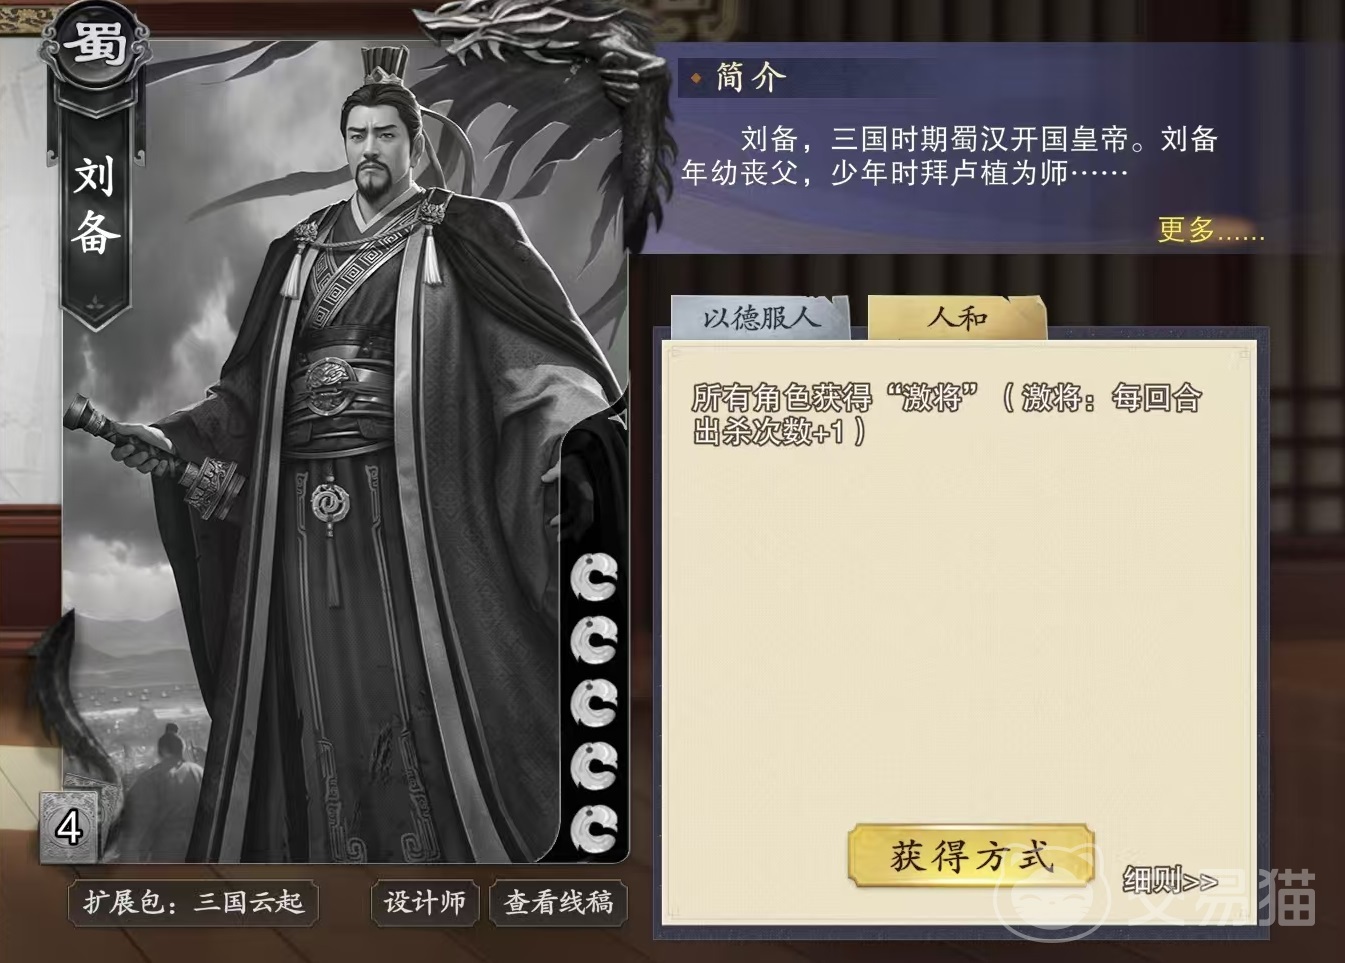This screenshot has width=1345, height=963.
Task: Click the topmost jade health token
Action: coord(594,576)
